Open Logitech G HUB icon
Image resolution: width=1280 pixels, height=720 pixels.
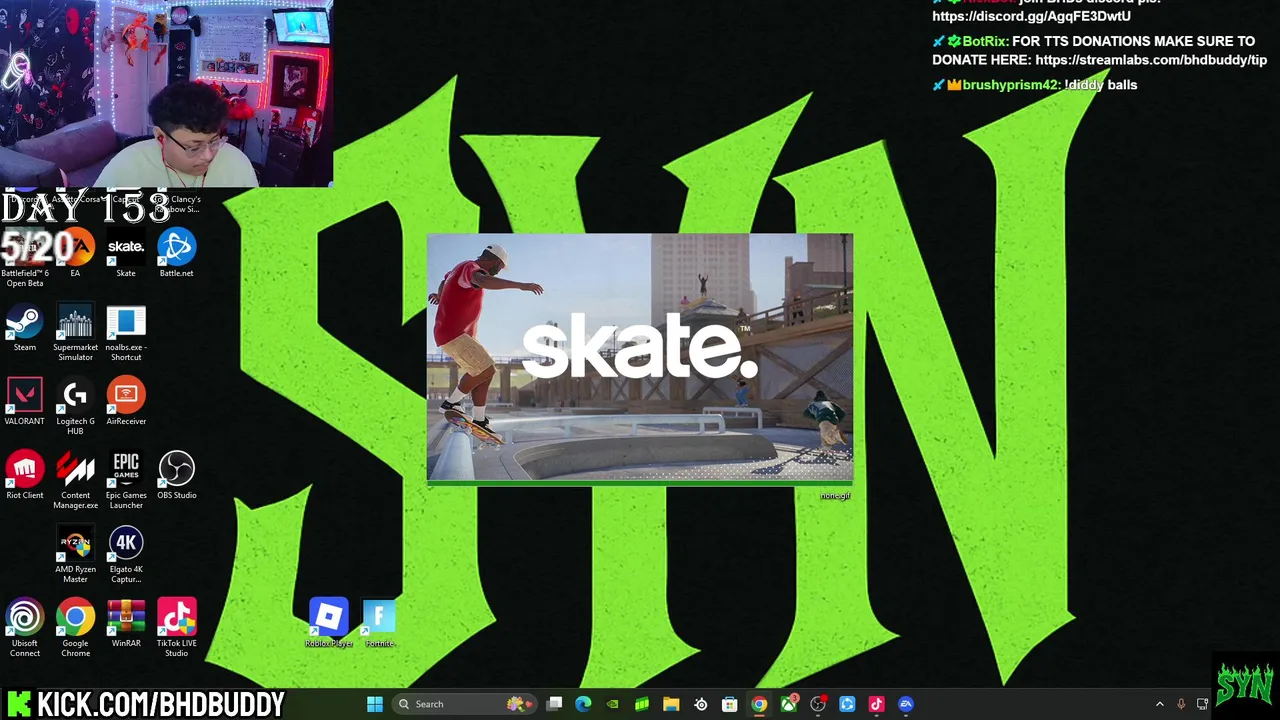75,407
